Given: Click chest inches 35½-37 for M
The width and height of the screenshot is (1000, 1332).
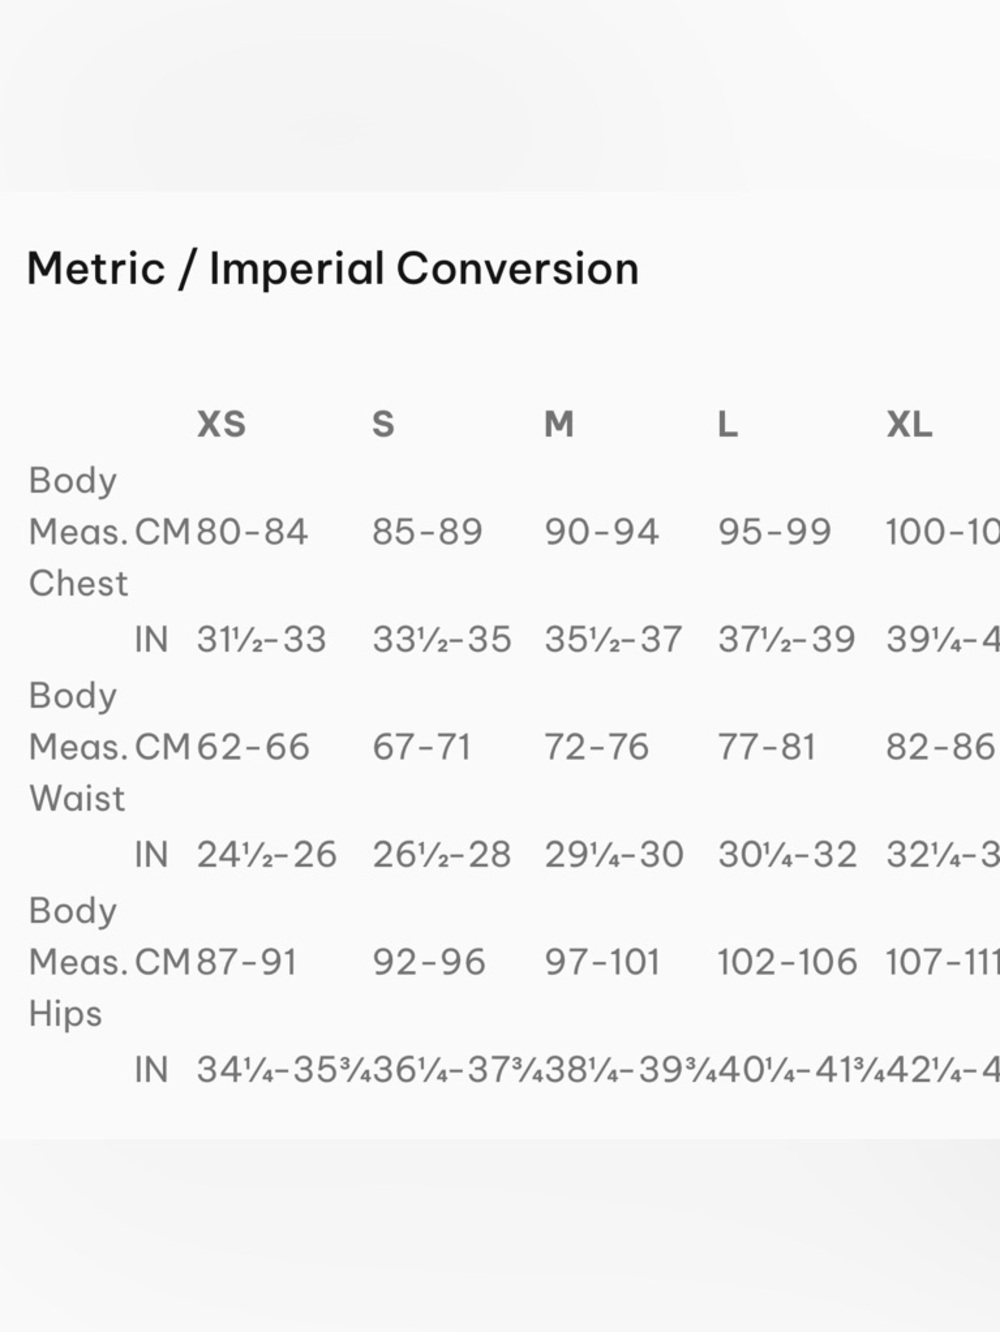Looking at the screenshot, I should pos(613,639).
